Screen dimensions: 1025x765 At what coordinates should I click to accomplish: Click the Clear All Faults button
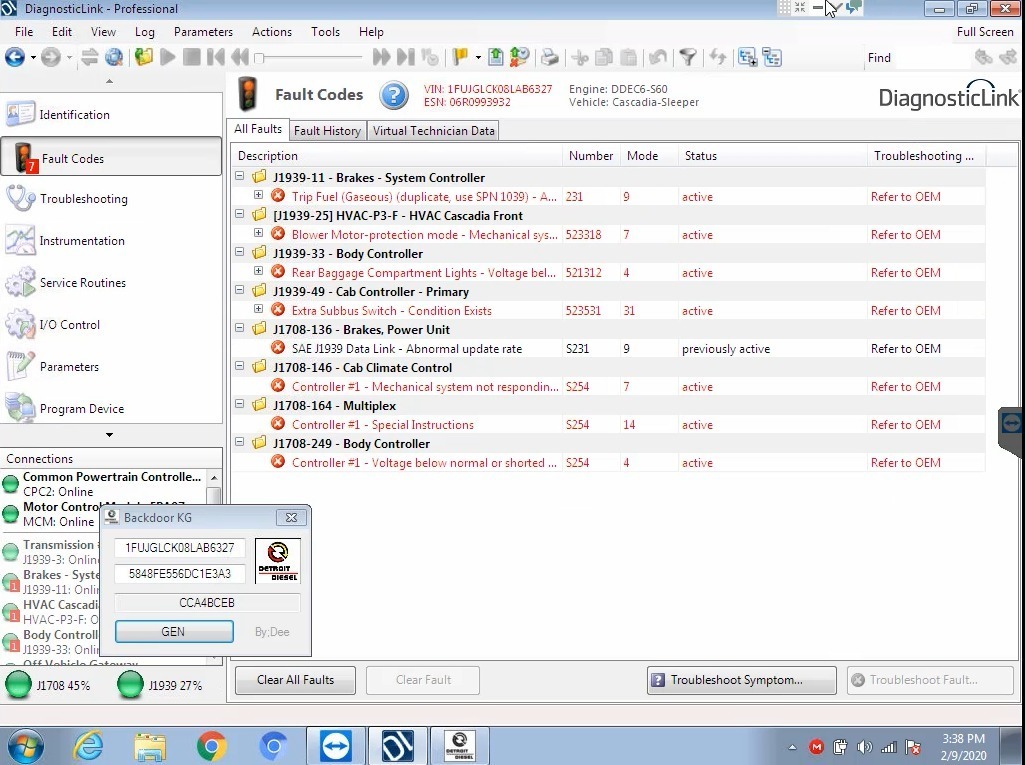[295, 680]
